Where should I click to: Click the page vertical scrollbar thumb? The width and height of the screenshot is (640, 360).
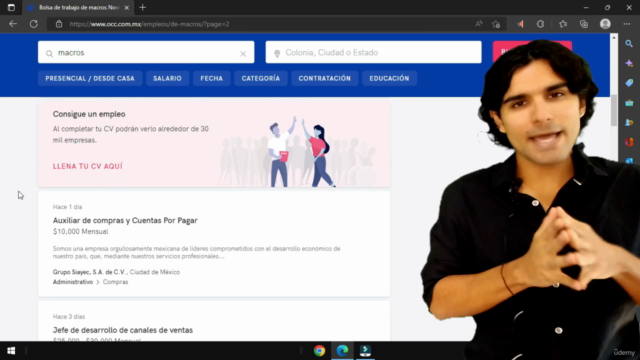[614, 110]
